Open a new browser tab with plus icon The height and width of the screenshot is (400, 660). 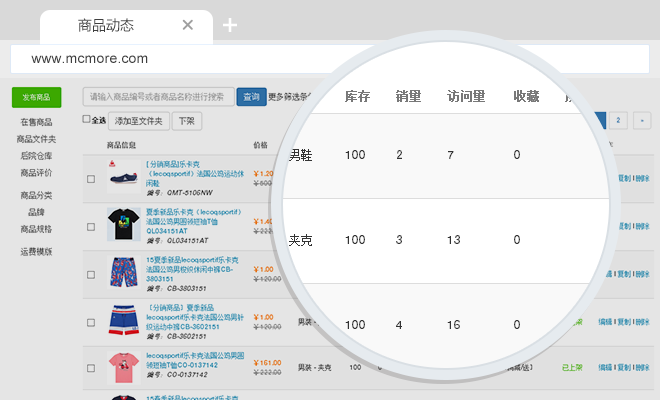(x=230, y=25)
